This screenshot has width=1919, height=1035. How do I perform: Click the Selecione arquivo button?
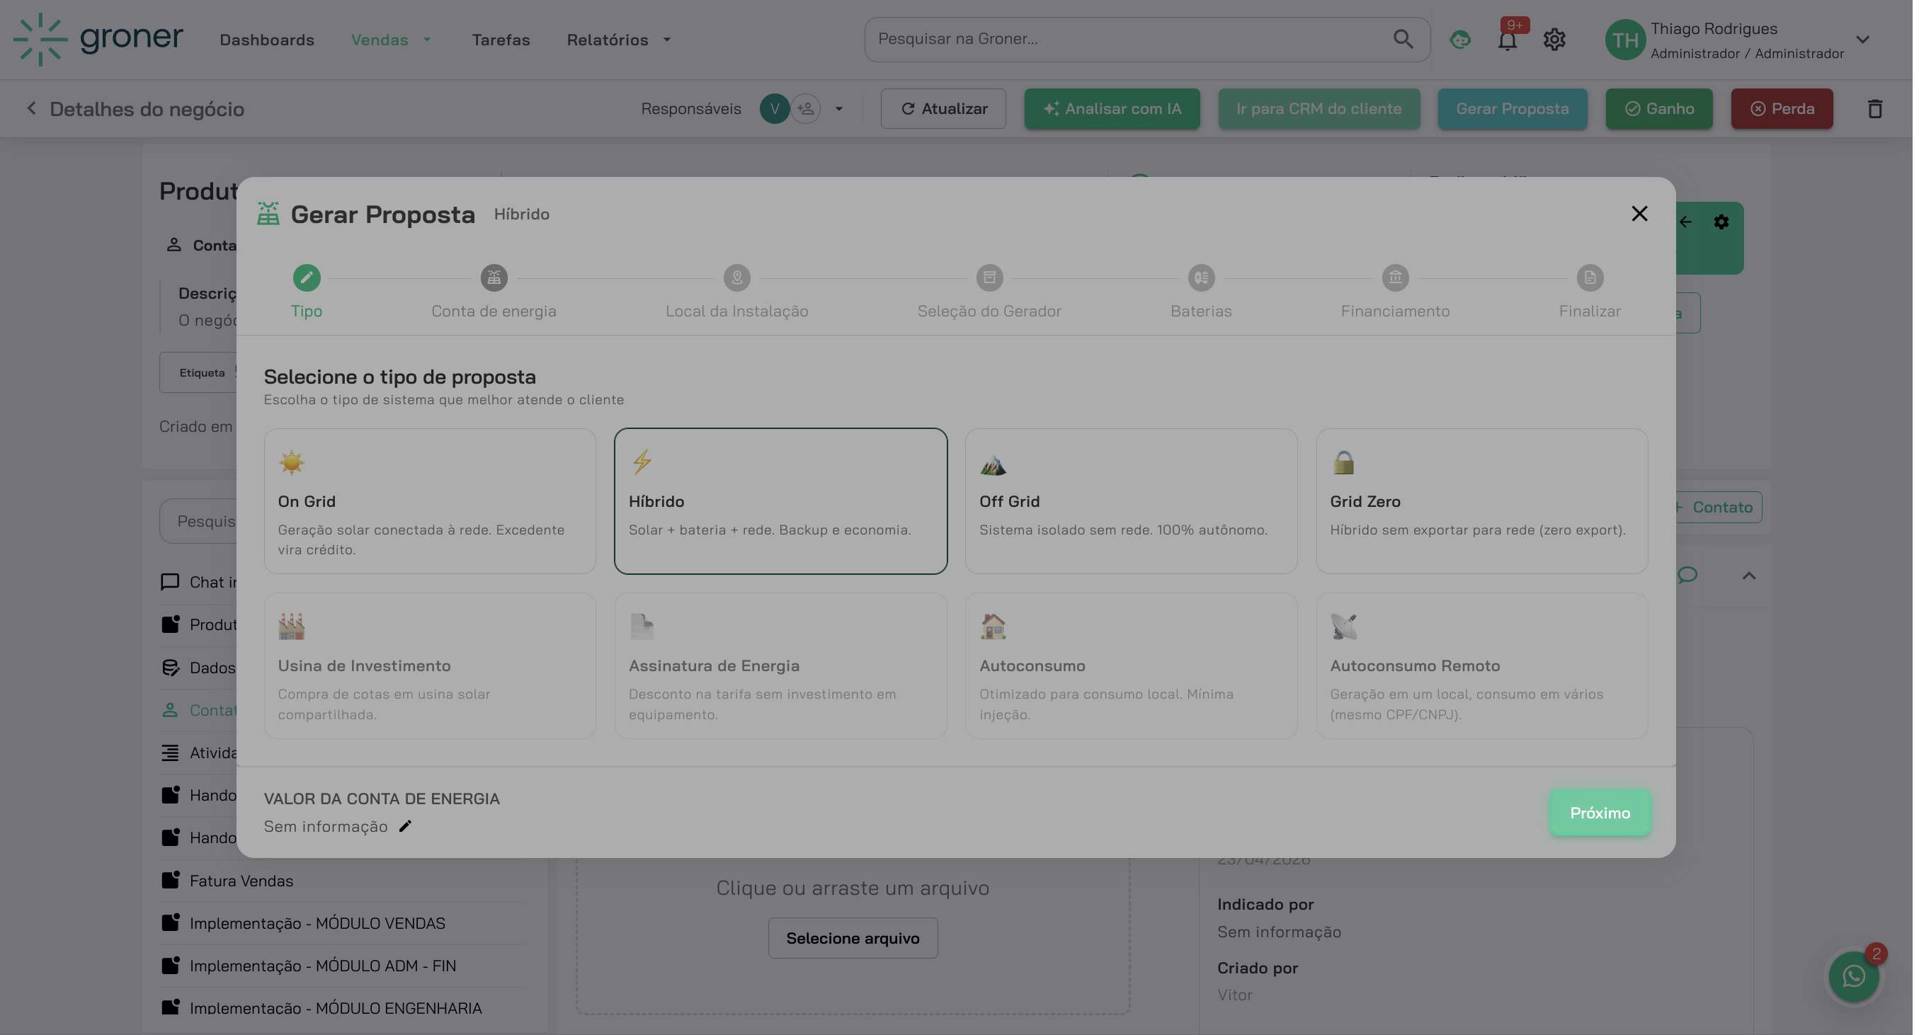coord(852,938)
